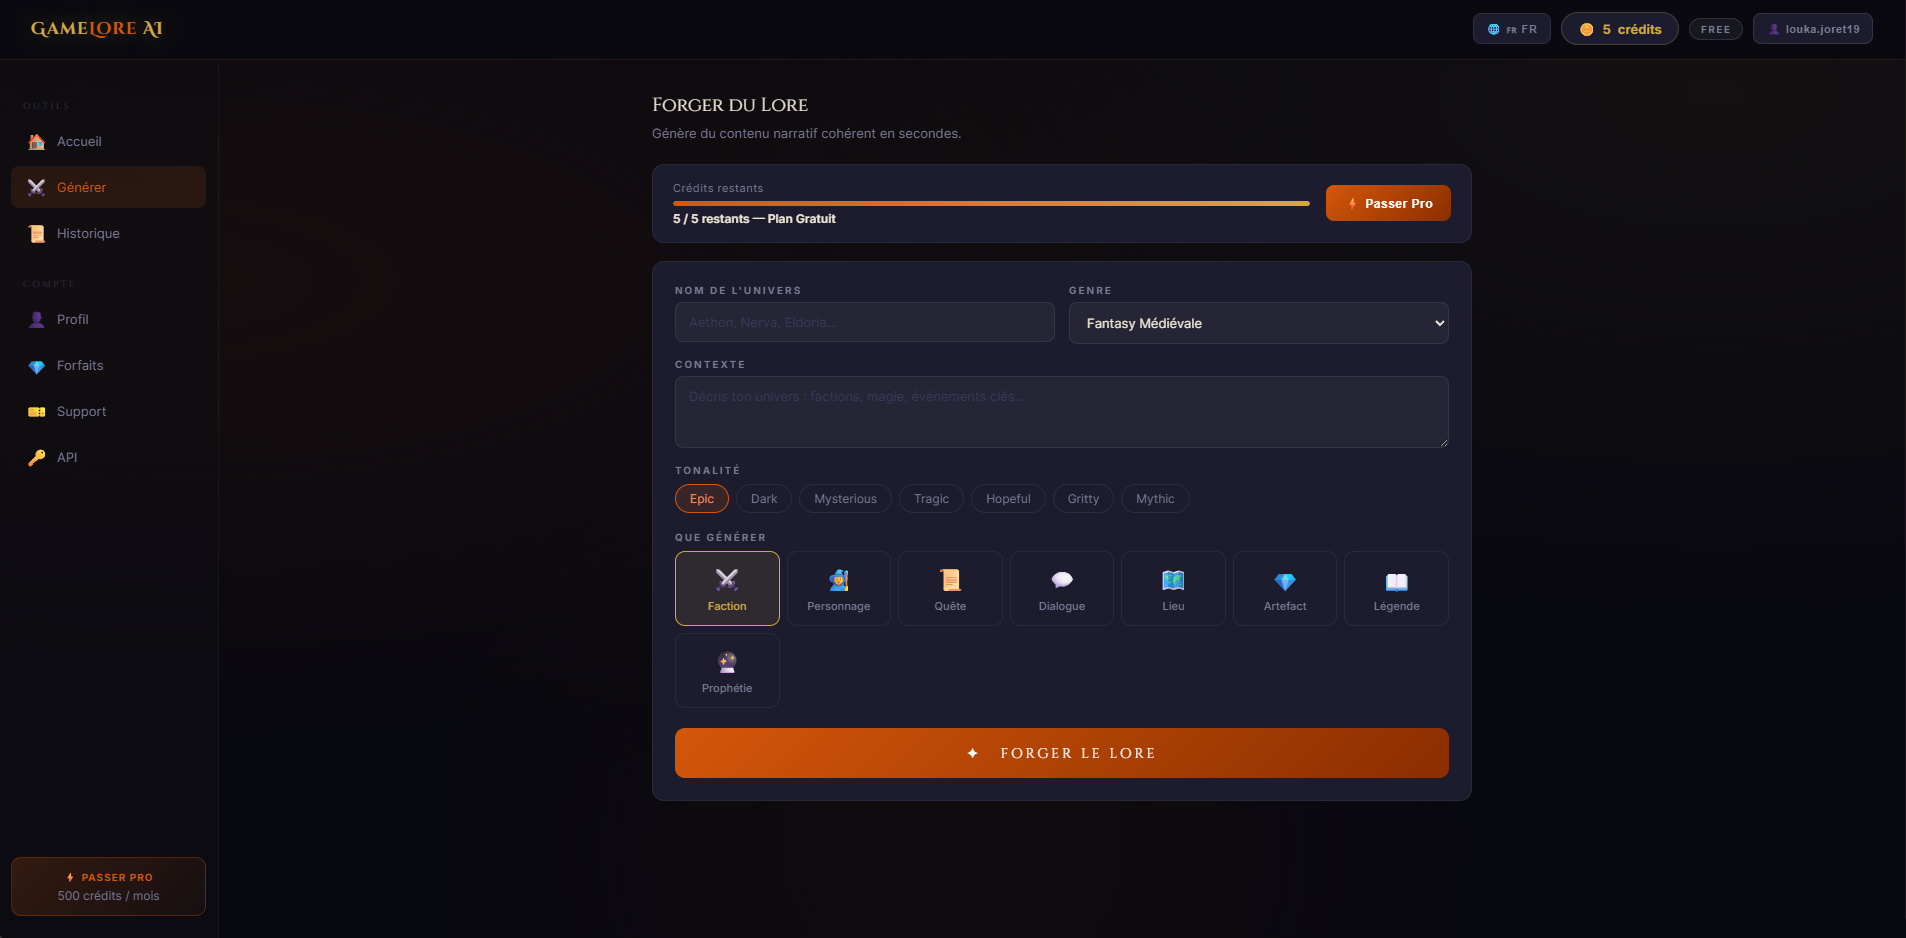Click the key icon beside API
Image resolution: width=1906 pixels, height=938 pixels.
(37, 458)
